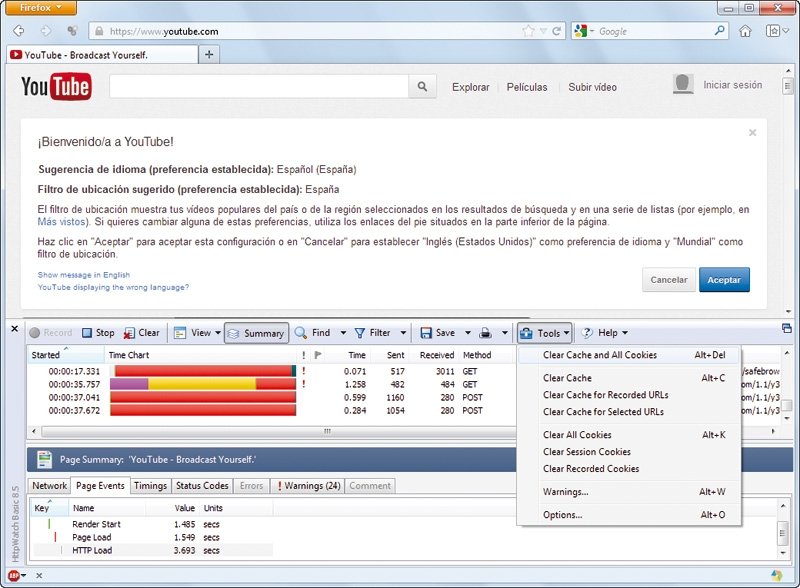Click the Google search engine dropdown icon
Viewport: 800px width, 588px height.
pos(584,31)
